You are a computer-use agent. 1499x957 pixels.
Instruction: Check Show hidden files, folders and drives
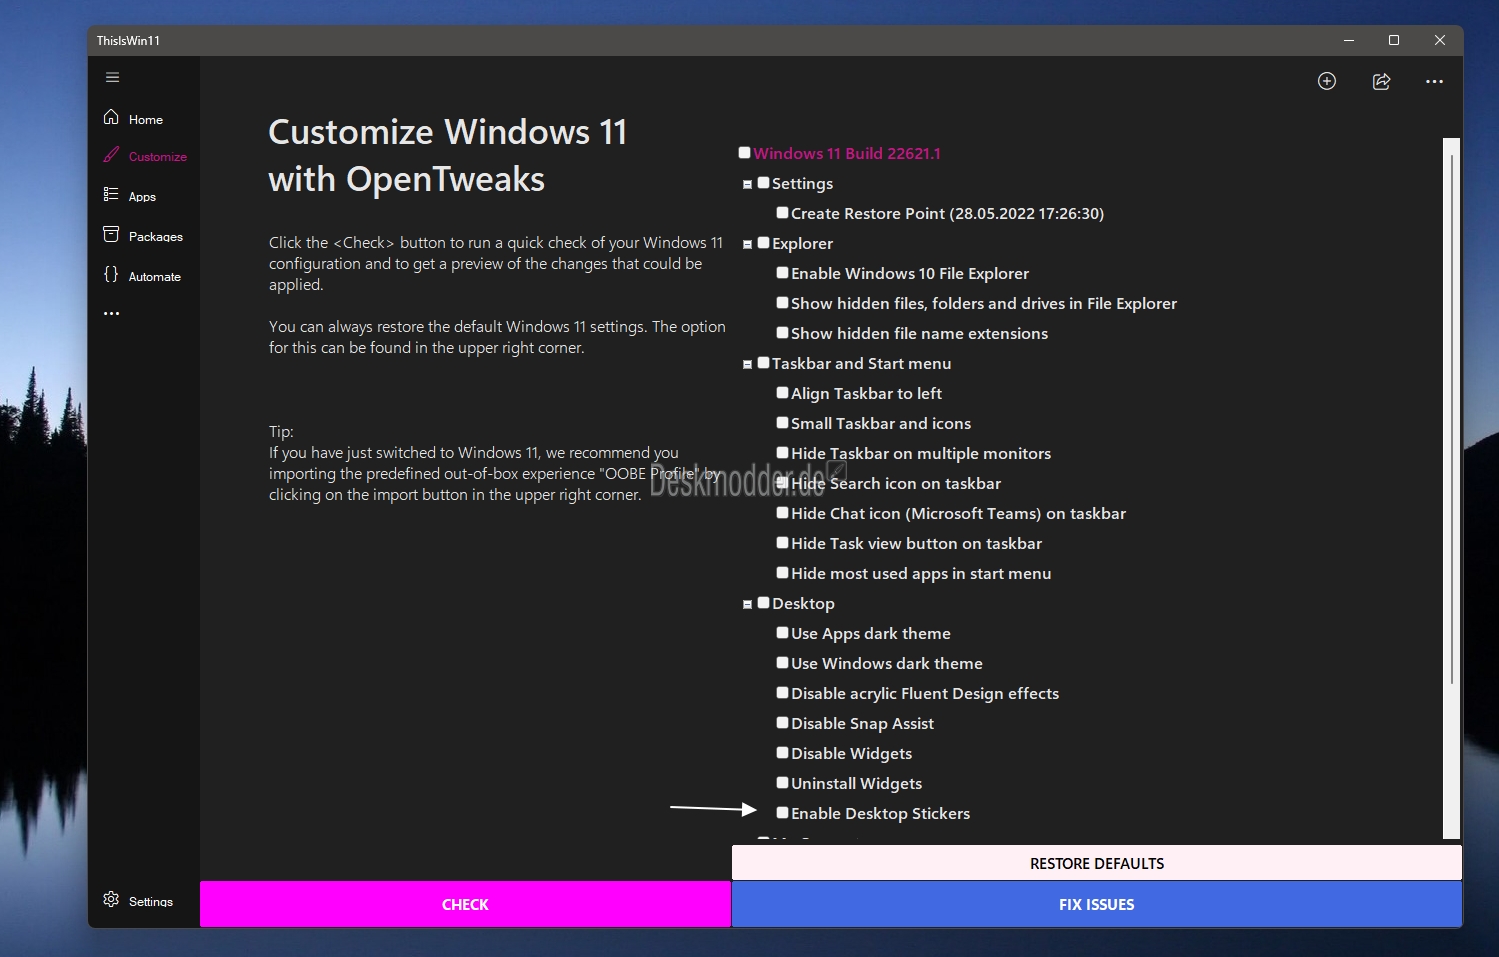[782, 302]
